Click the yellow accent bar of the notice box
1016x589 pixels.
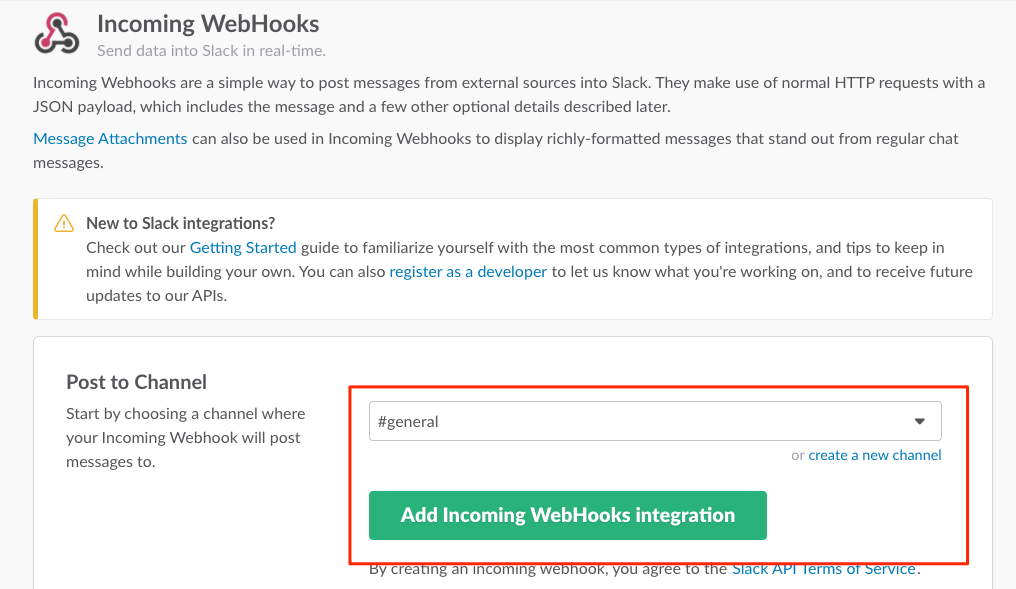pyautogui.click(x=36, y=259)
